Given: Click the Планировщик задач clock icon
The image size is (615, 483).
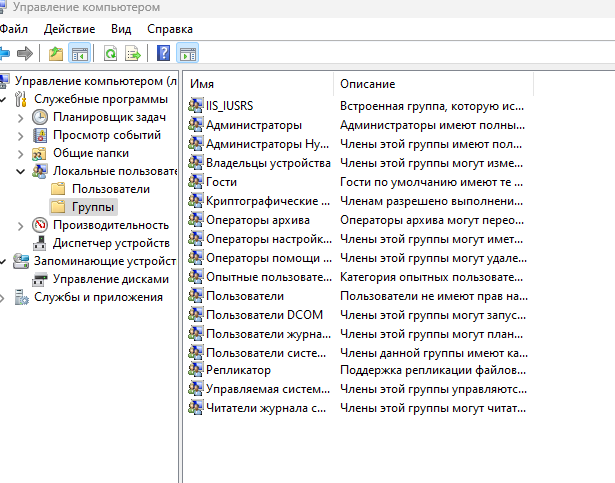Looking at the screenshot, I should [40, 117].
